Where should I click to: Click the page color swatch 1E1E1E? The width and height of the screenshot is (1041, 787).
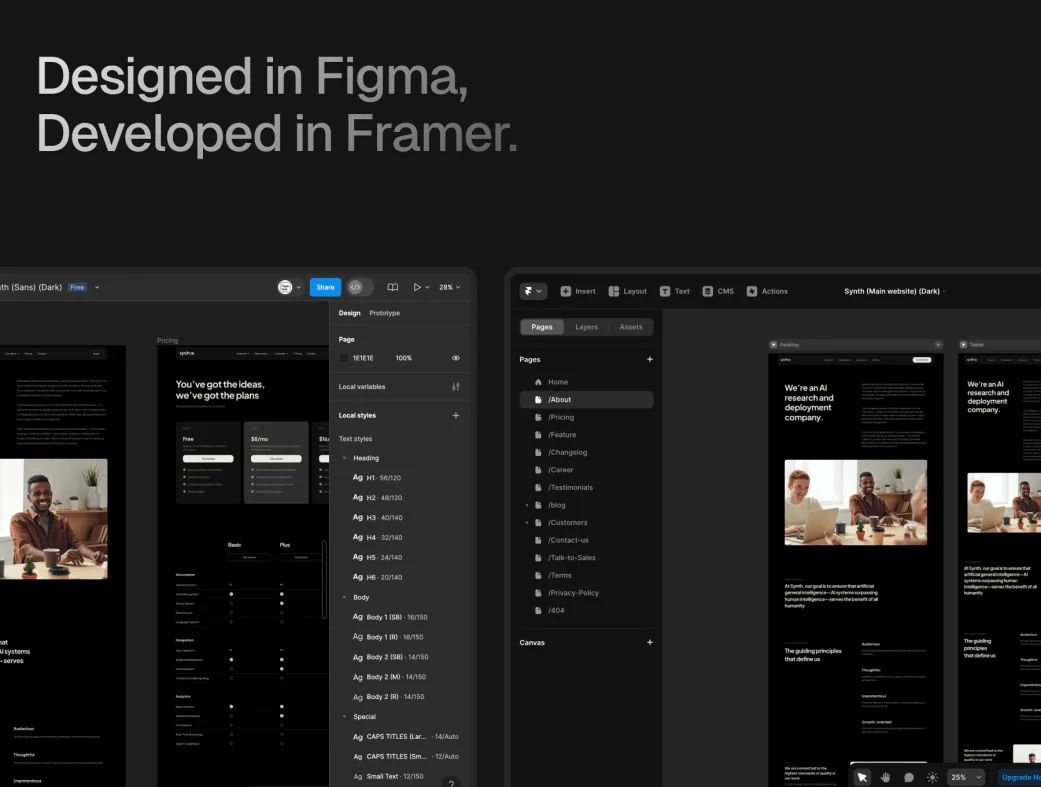pos(344,358)
